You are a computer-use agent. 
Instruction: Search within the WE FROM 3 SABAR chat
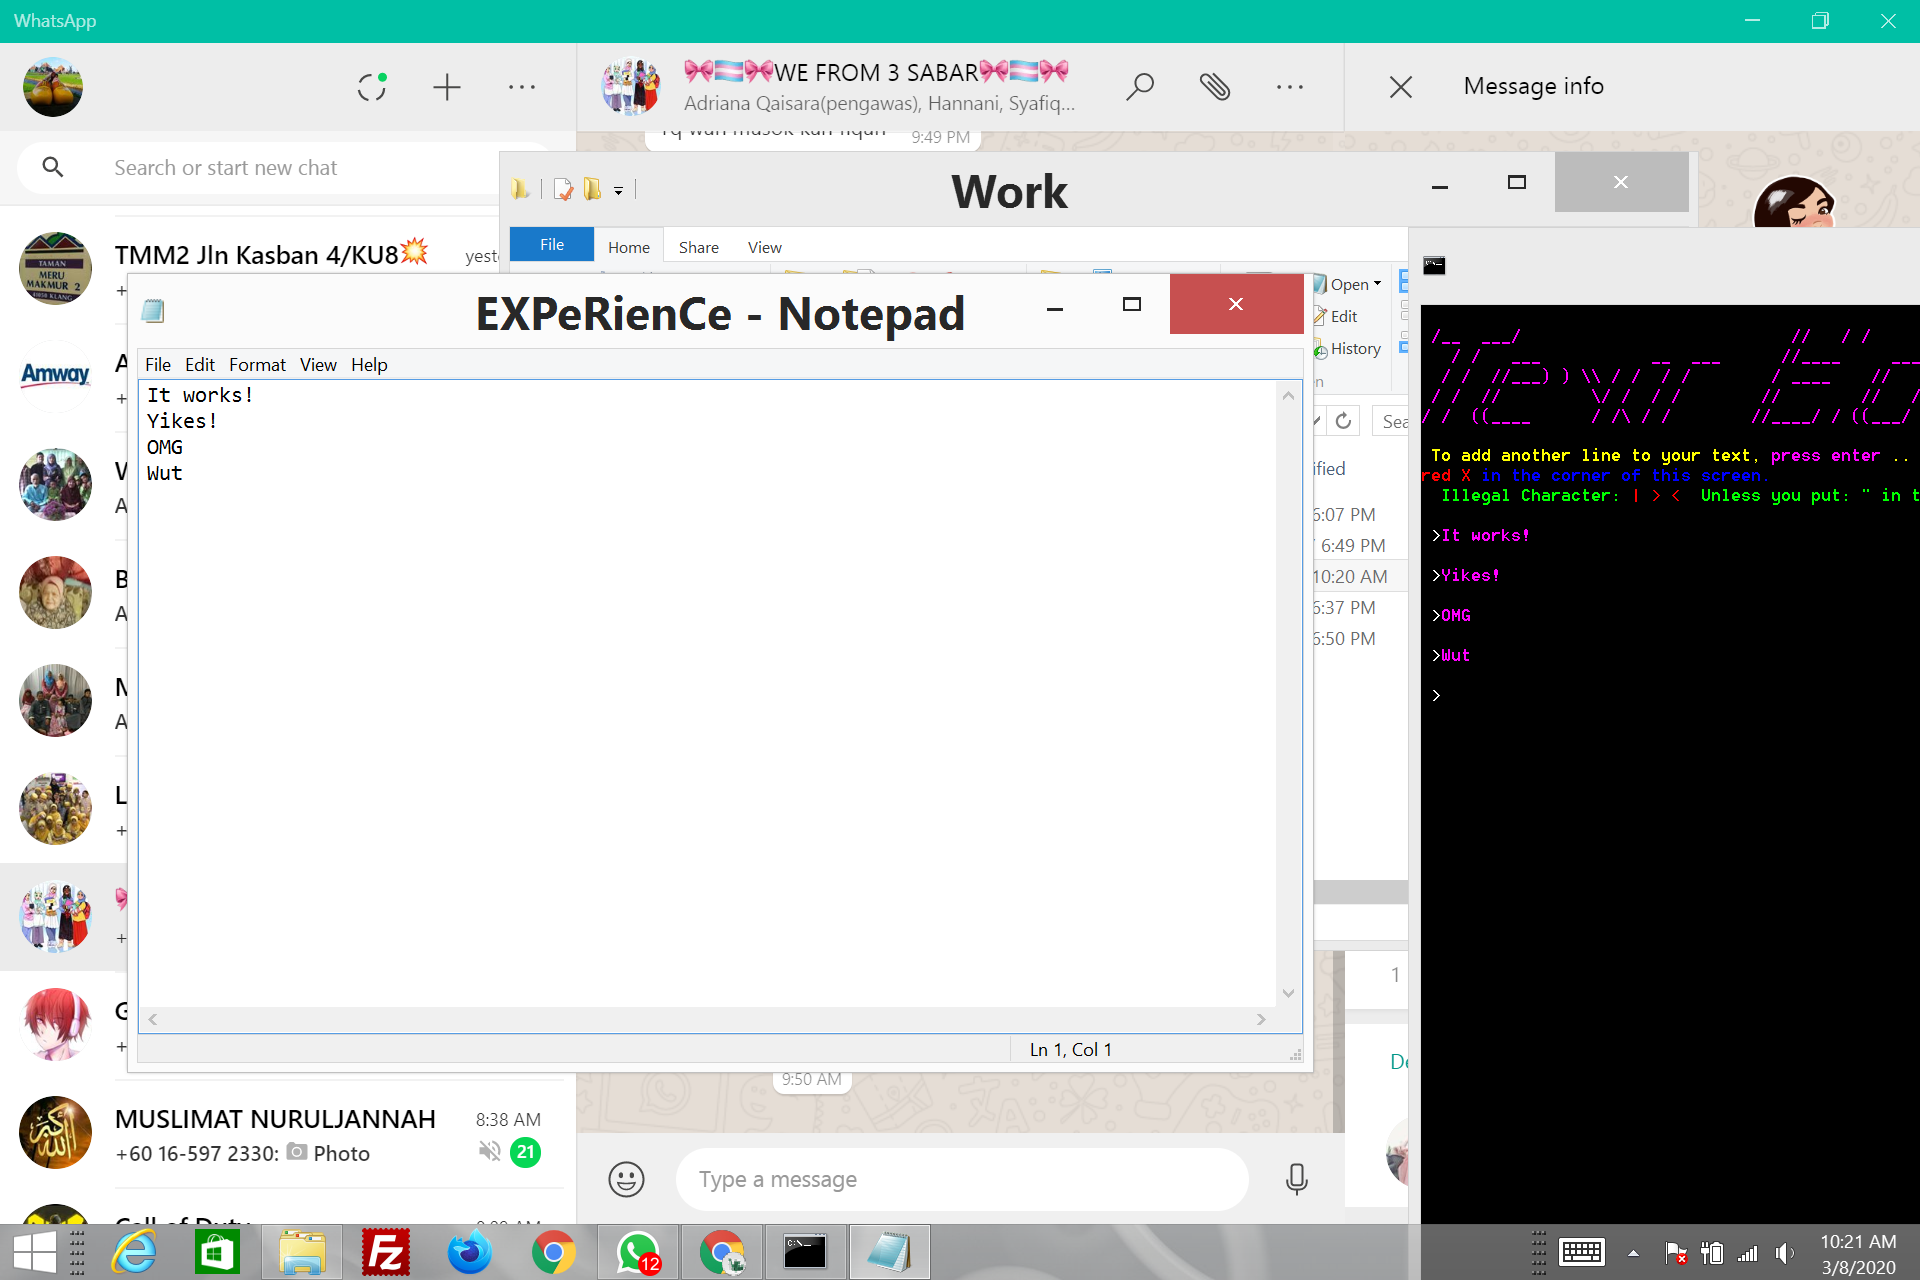pyautogui.click(x=1140, y=87)
